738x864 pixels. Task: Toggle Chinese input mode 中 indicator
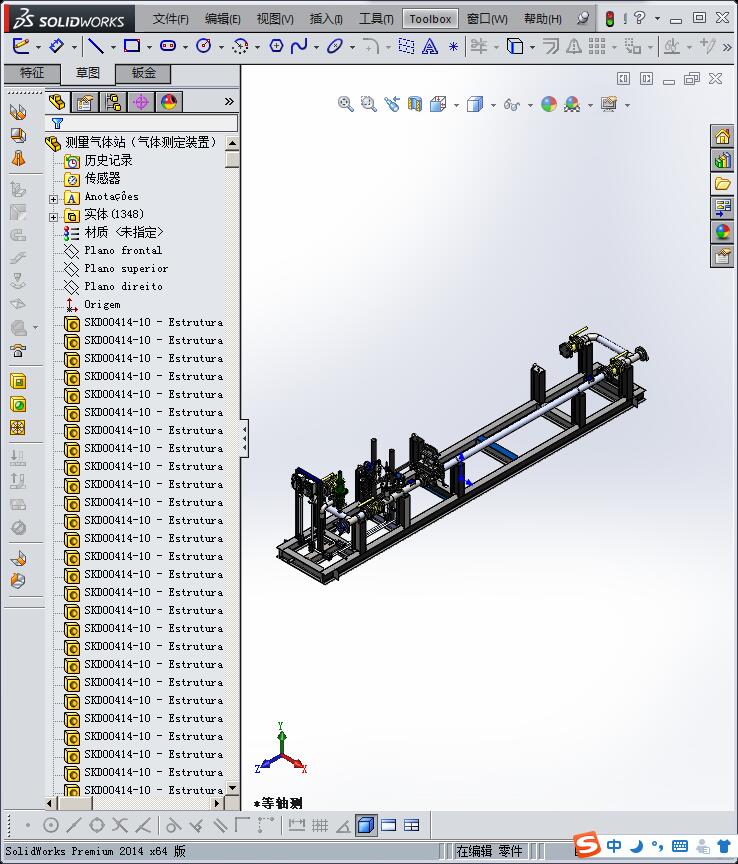(x=614, y=845)
